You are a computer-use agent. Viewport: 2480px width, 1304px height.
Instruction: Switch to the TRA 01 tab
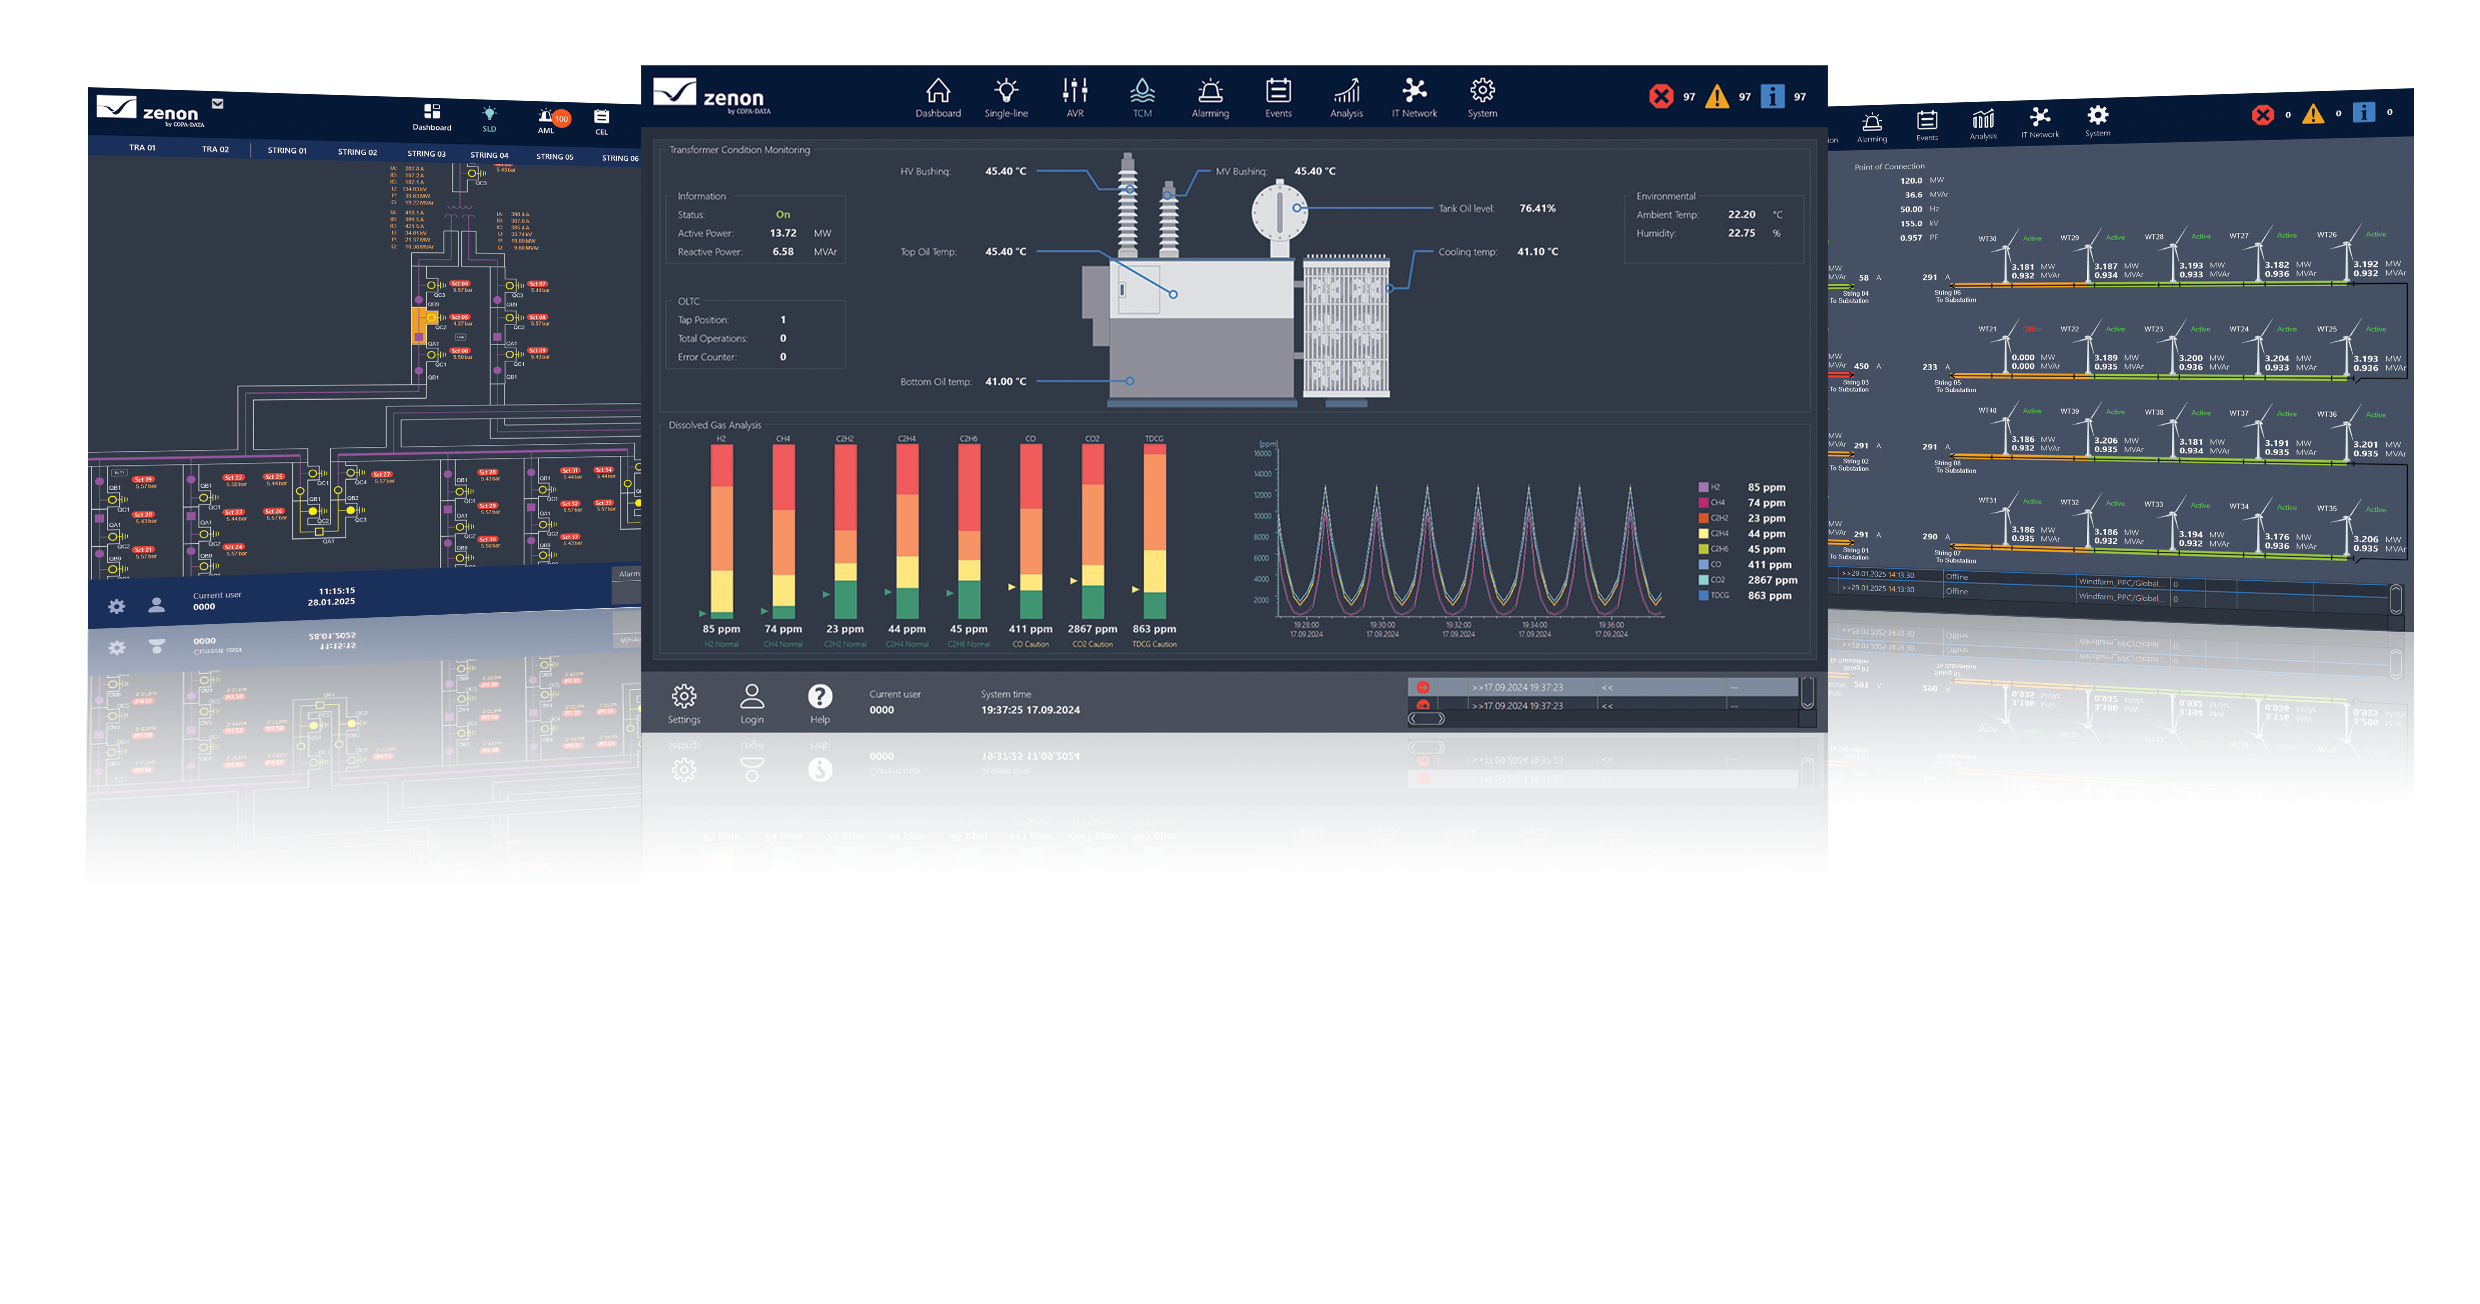[x=142, y=148]
